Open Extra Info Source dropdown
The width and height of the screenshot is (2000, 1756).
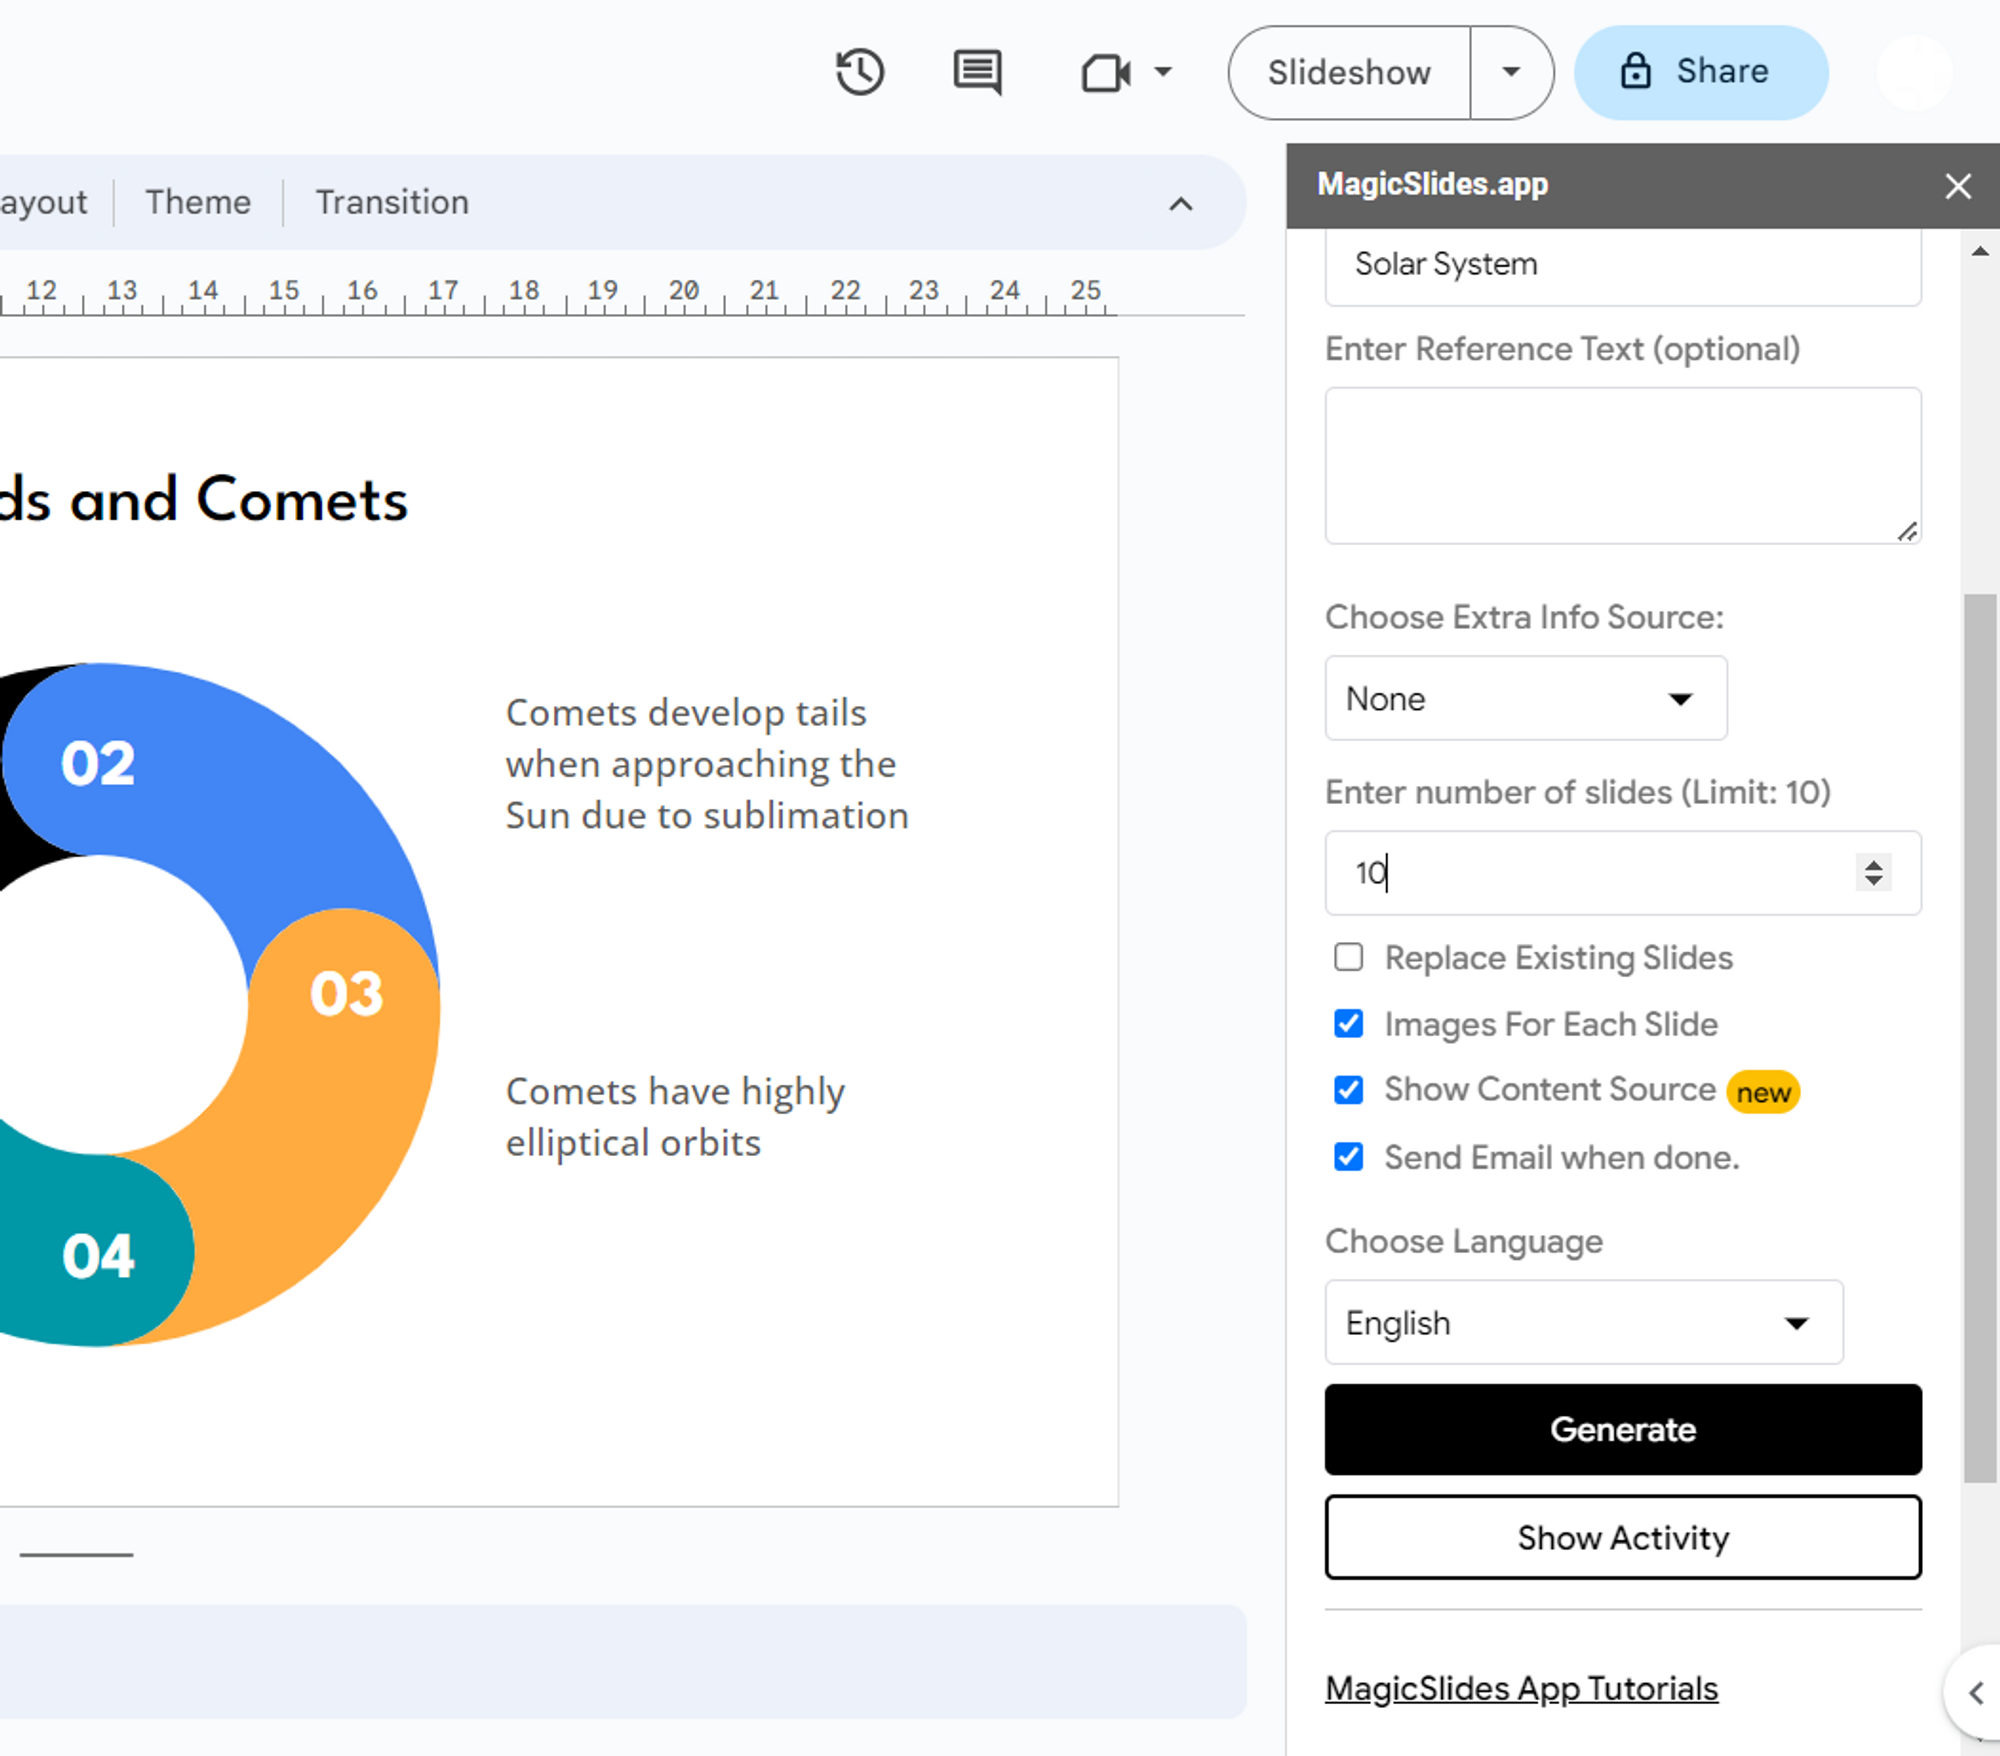[x=1525, y=698]
